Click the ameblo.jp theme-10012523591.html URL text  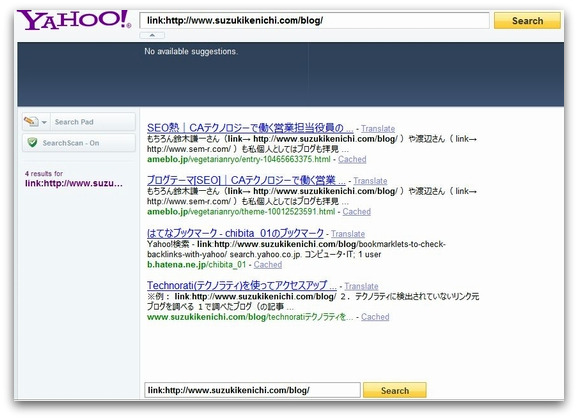(x=241, y=212)
